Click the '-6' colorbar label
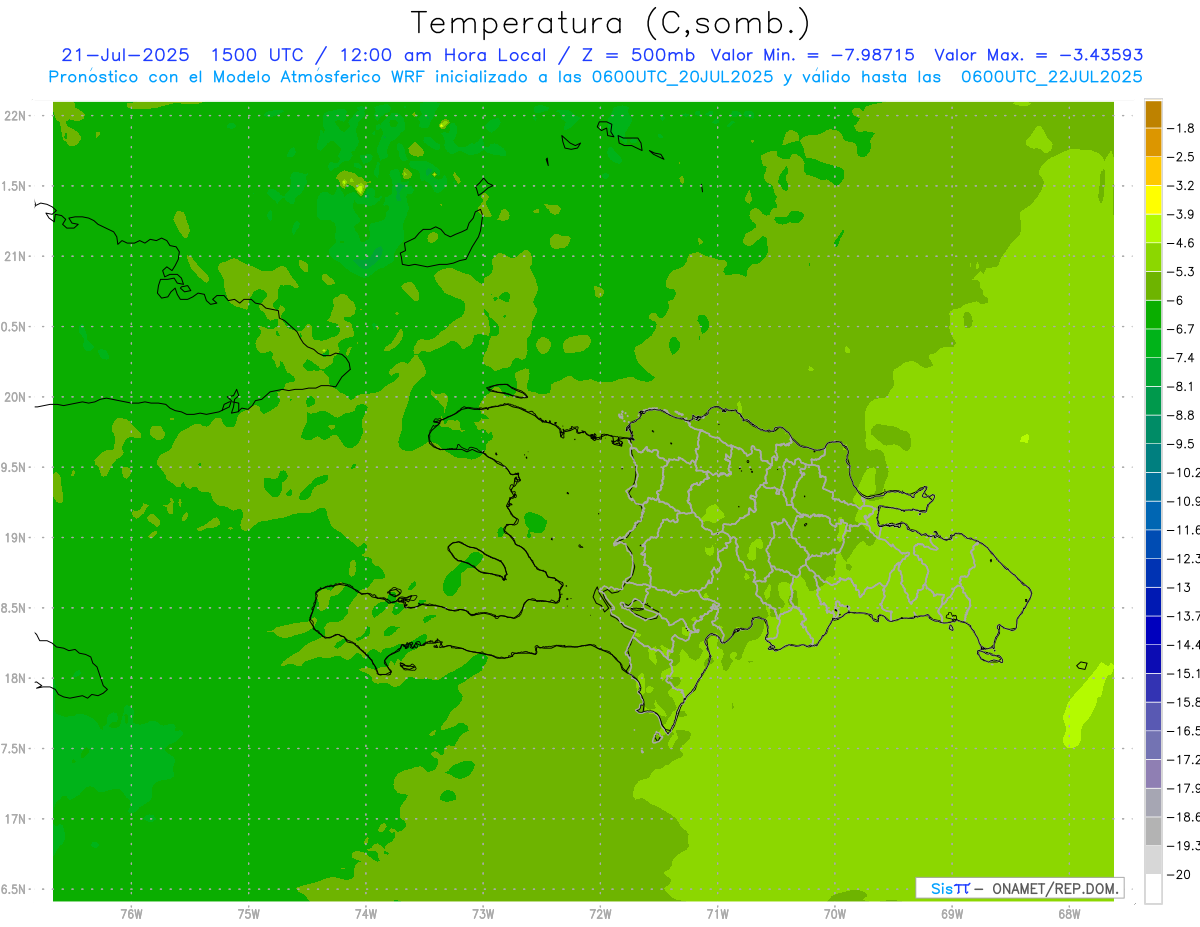This screenshot has height=927, width=1200. pyautogui.click(x=1177, y=300)
